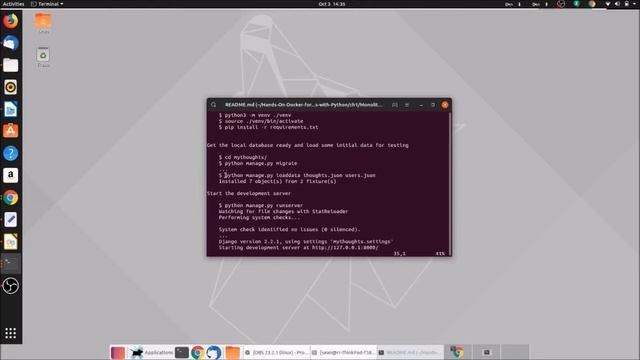The width and height of the screenshot is (640, 360).
Task: Open LibreOffice Writer from the dock
Action: coord(11,109)
